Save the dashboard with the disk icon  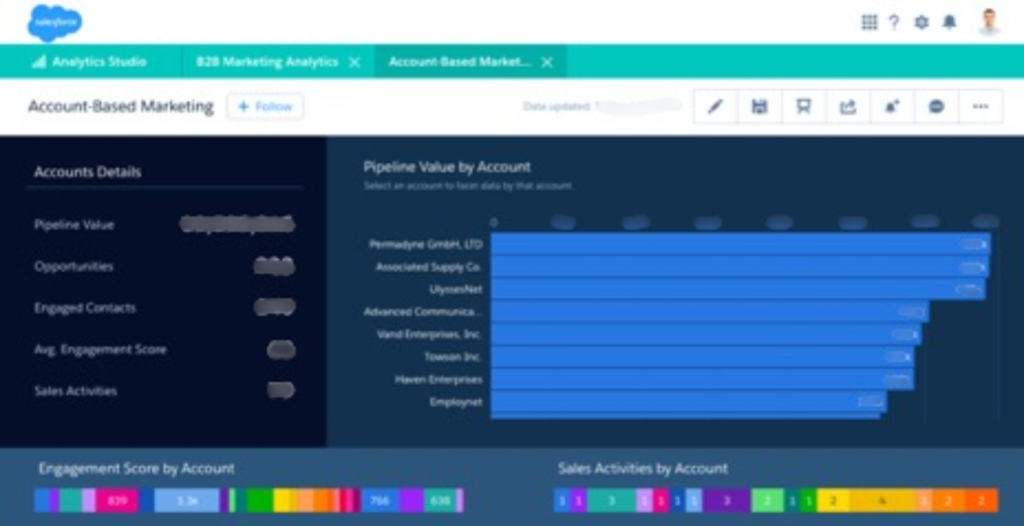pos(760,107)
